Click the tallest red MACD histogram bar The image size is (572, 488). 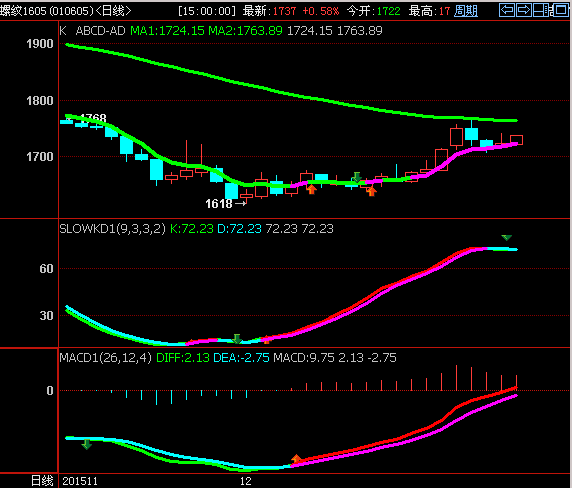coord(456,377)
